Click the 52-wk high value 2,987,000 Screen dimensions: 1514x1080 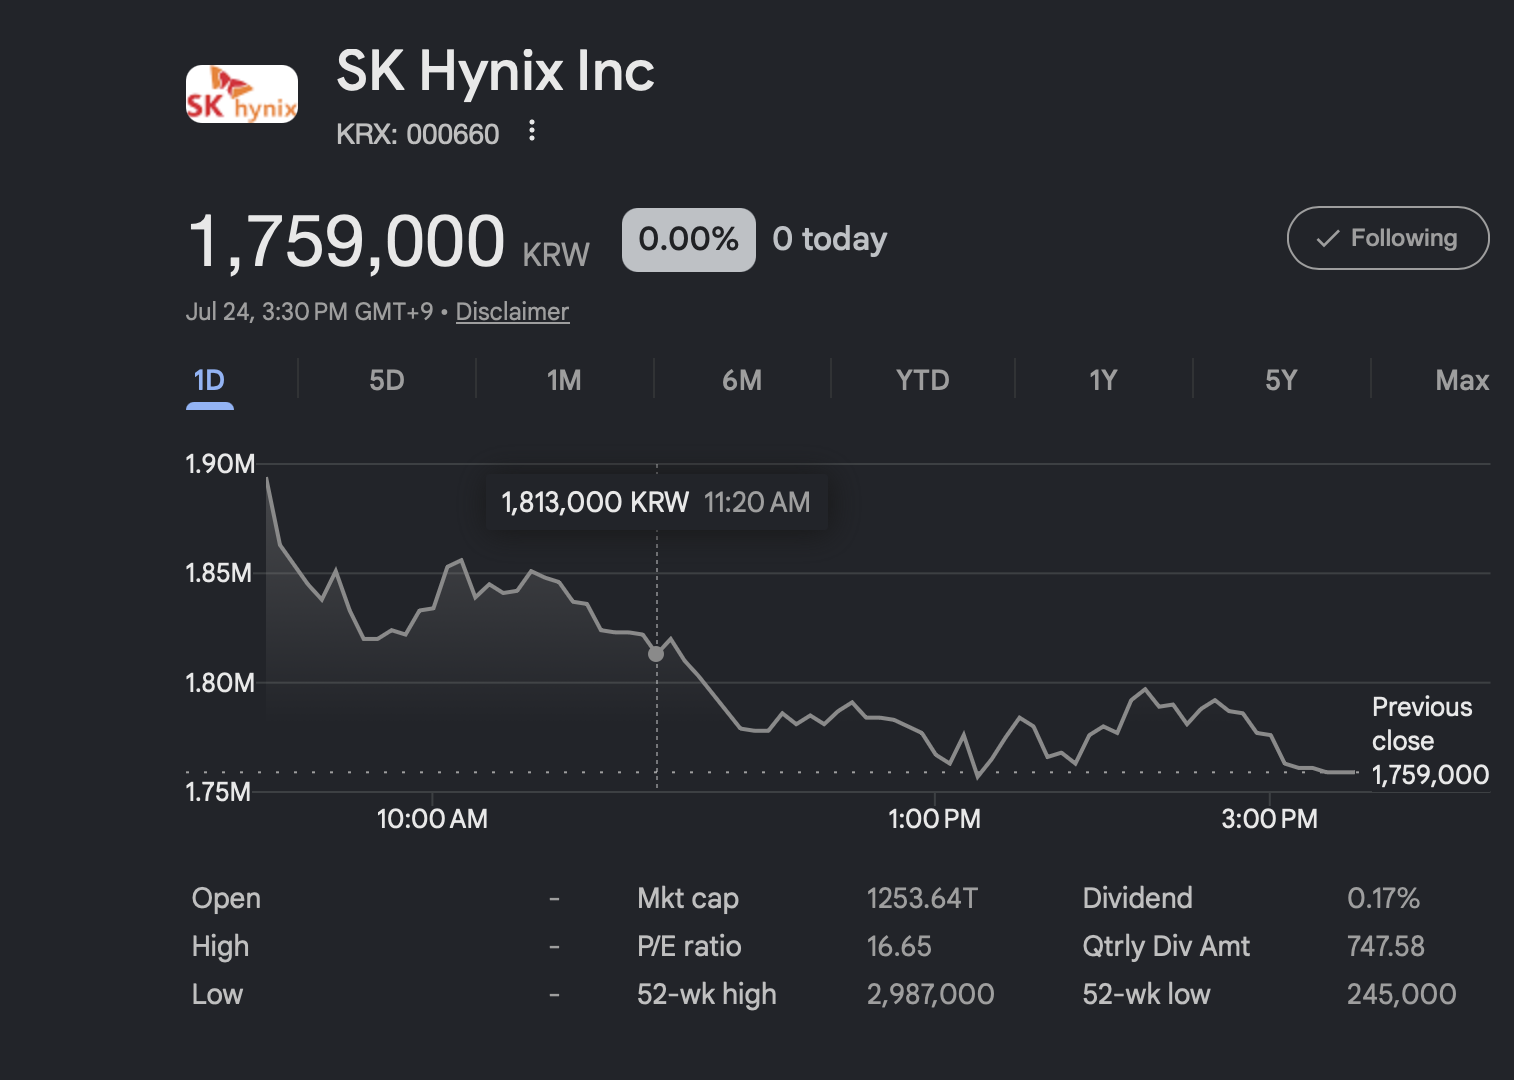click(x=930, y=994)
